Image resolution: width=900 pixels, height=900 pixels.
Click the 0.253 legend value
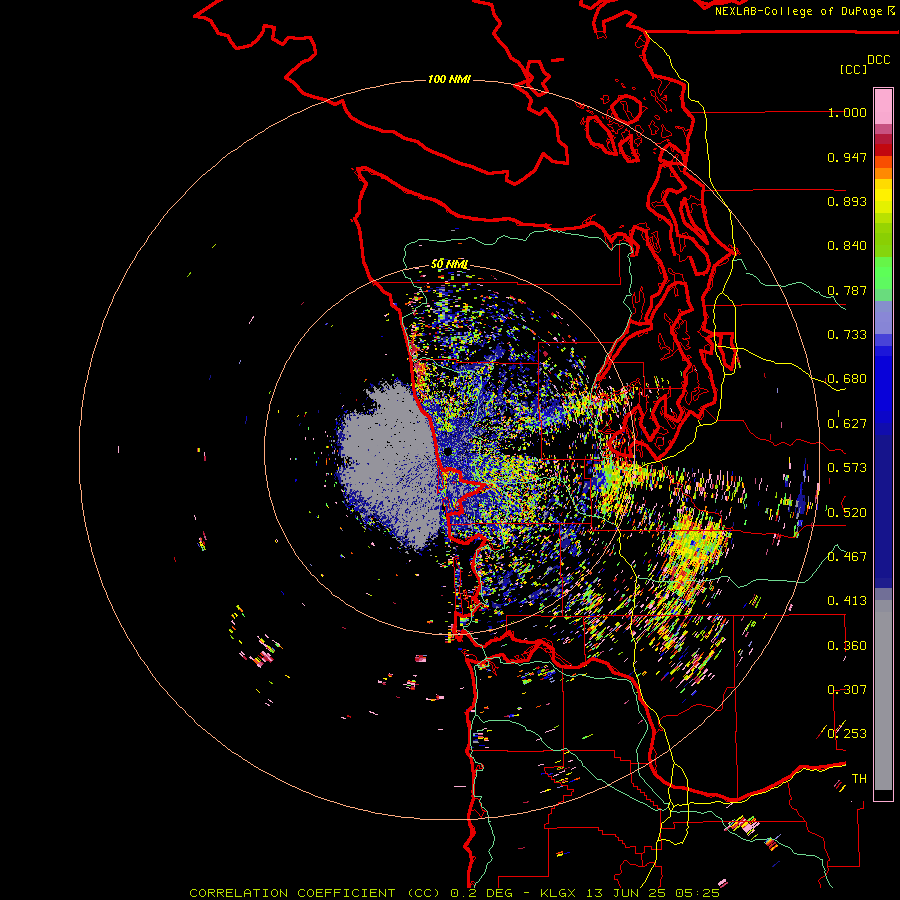[x=847, y=734]
